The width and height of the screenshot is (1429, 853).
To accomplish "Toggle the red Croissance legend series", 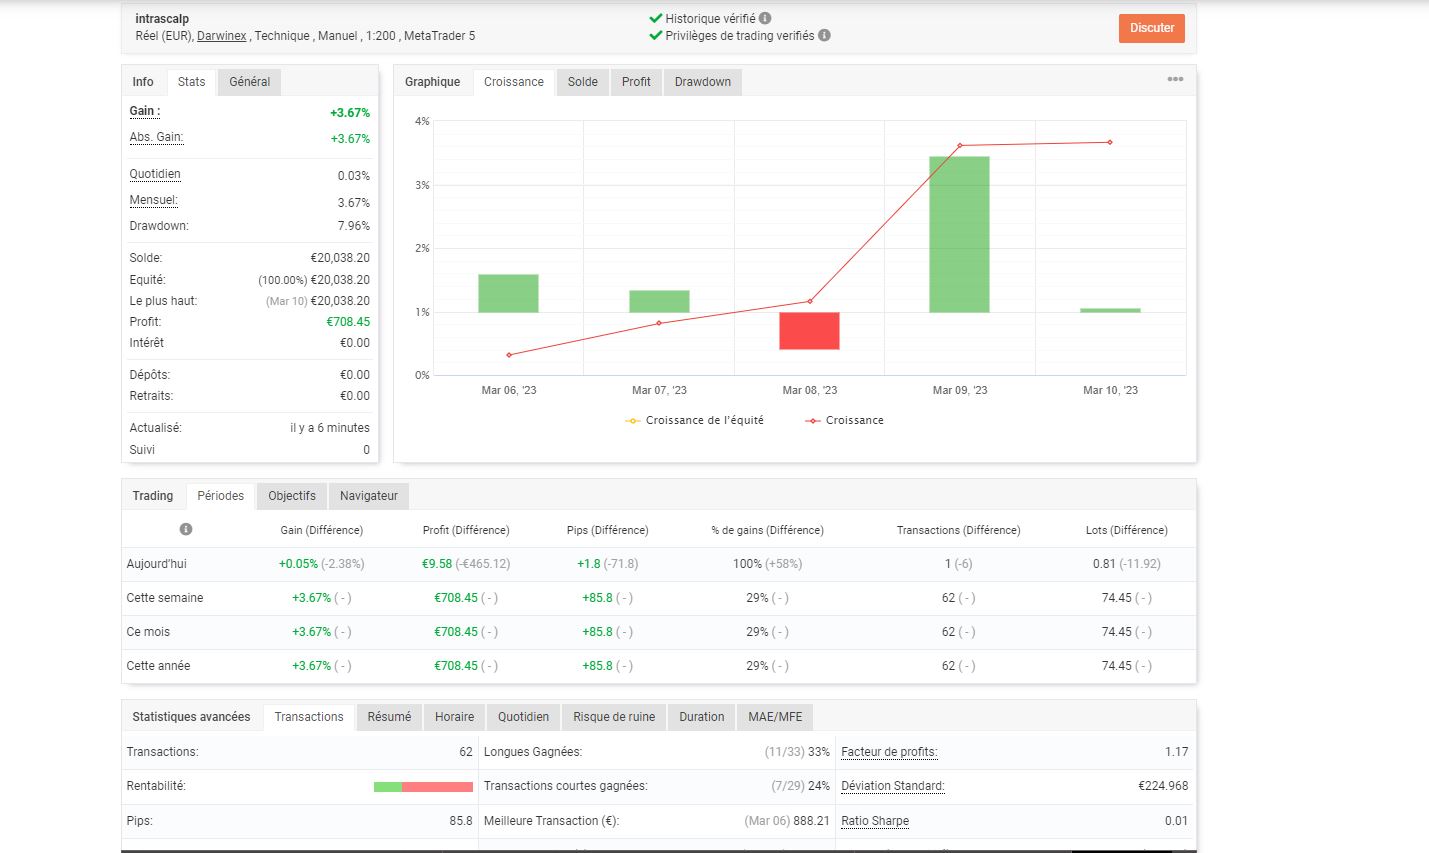I will (844, 420).
